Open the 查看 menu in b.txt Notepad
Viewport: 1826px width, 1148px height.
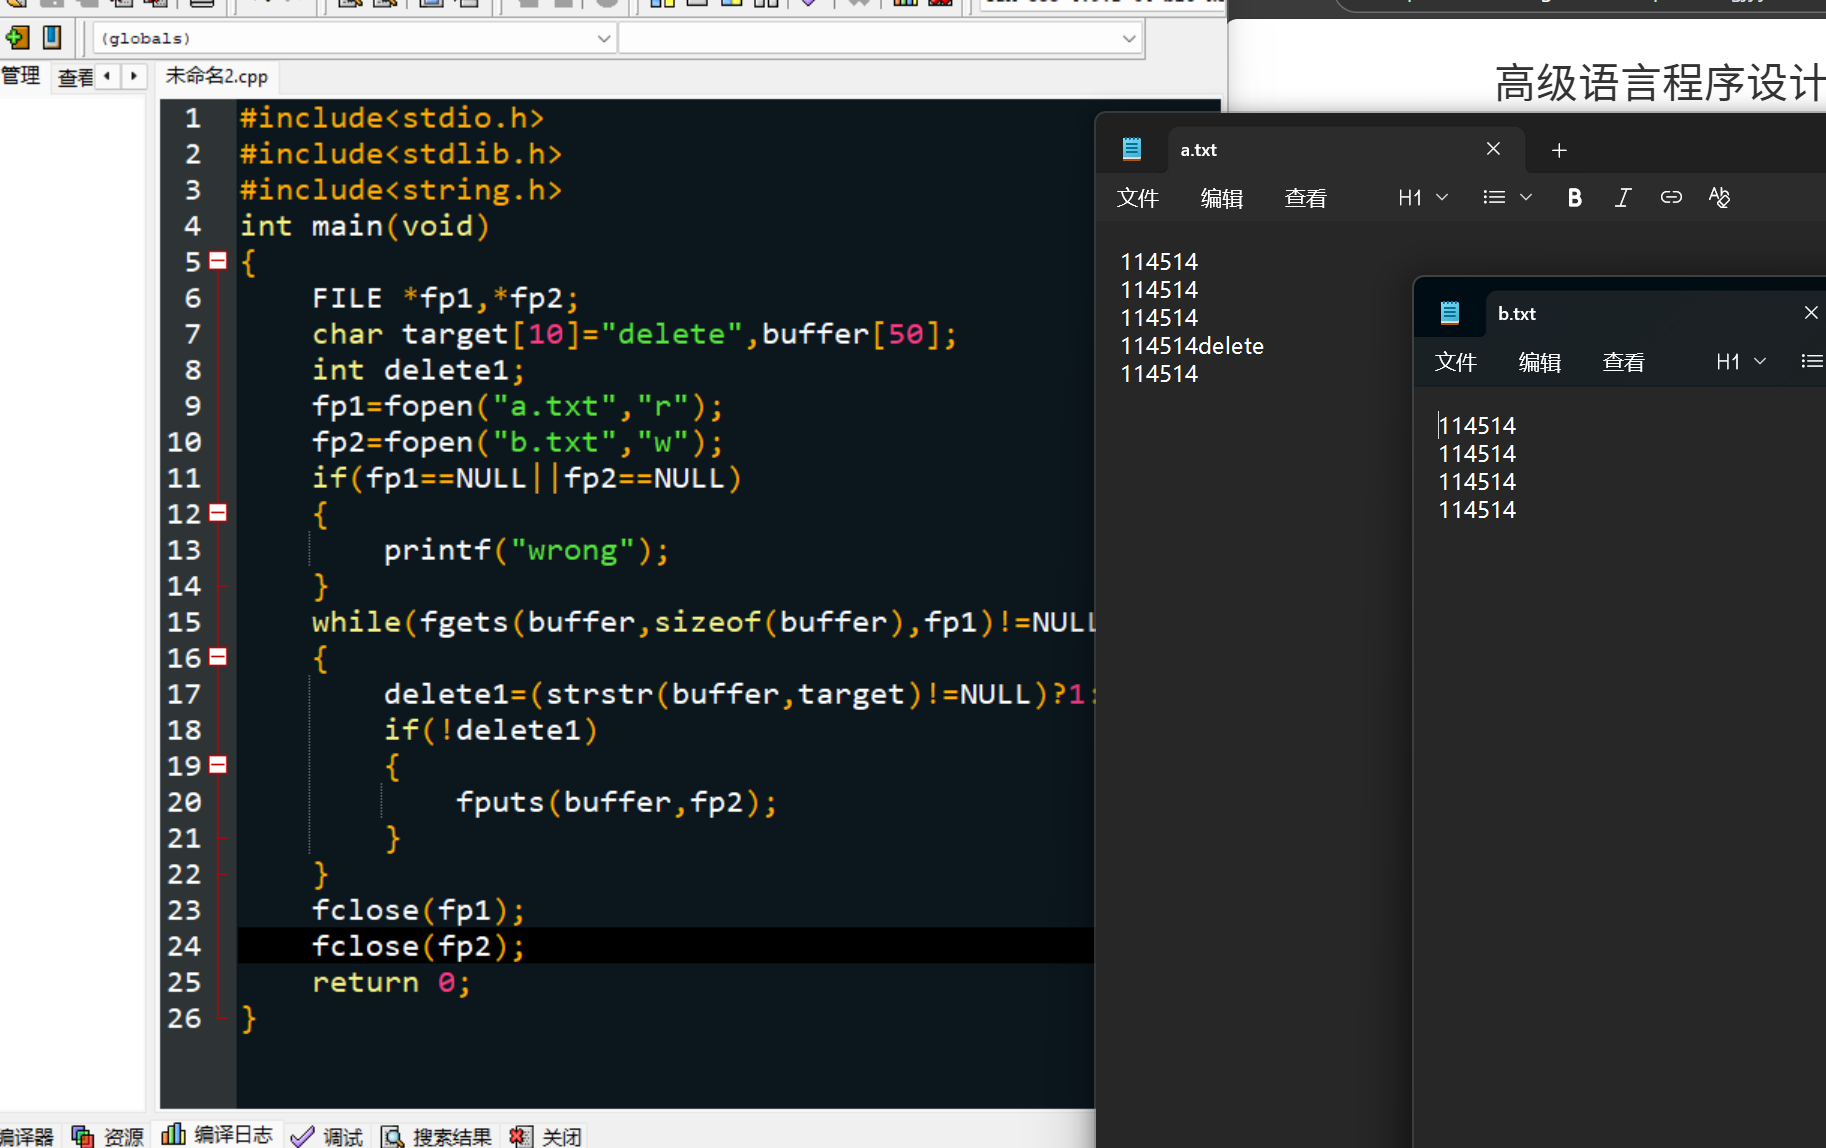tap(1624, 362)
